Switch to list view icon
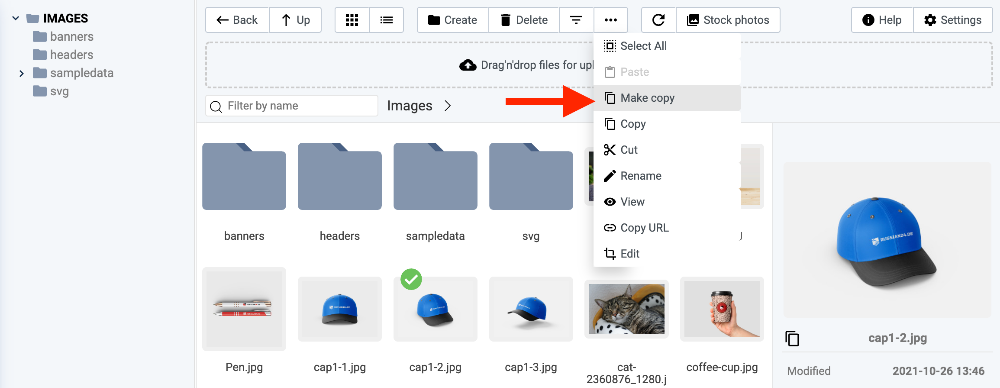This screenshot has height=388, width=1000. click(386, 20)
